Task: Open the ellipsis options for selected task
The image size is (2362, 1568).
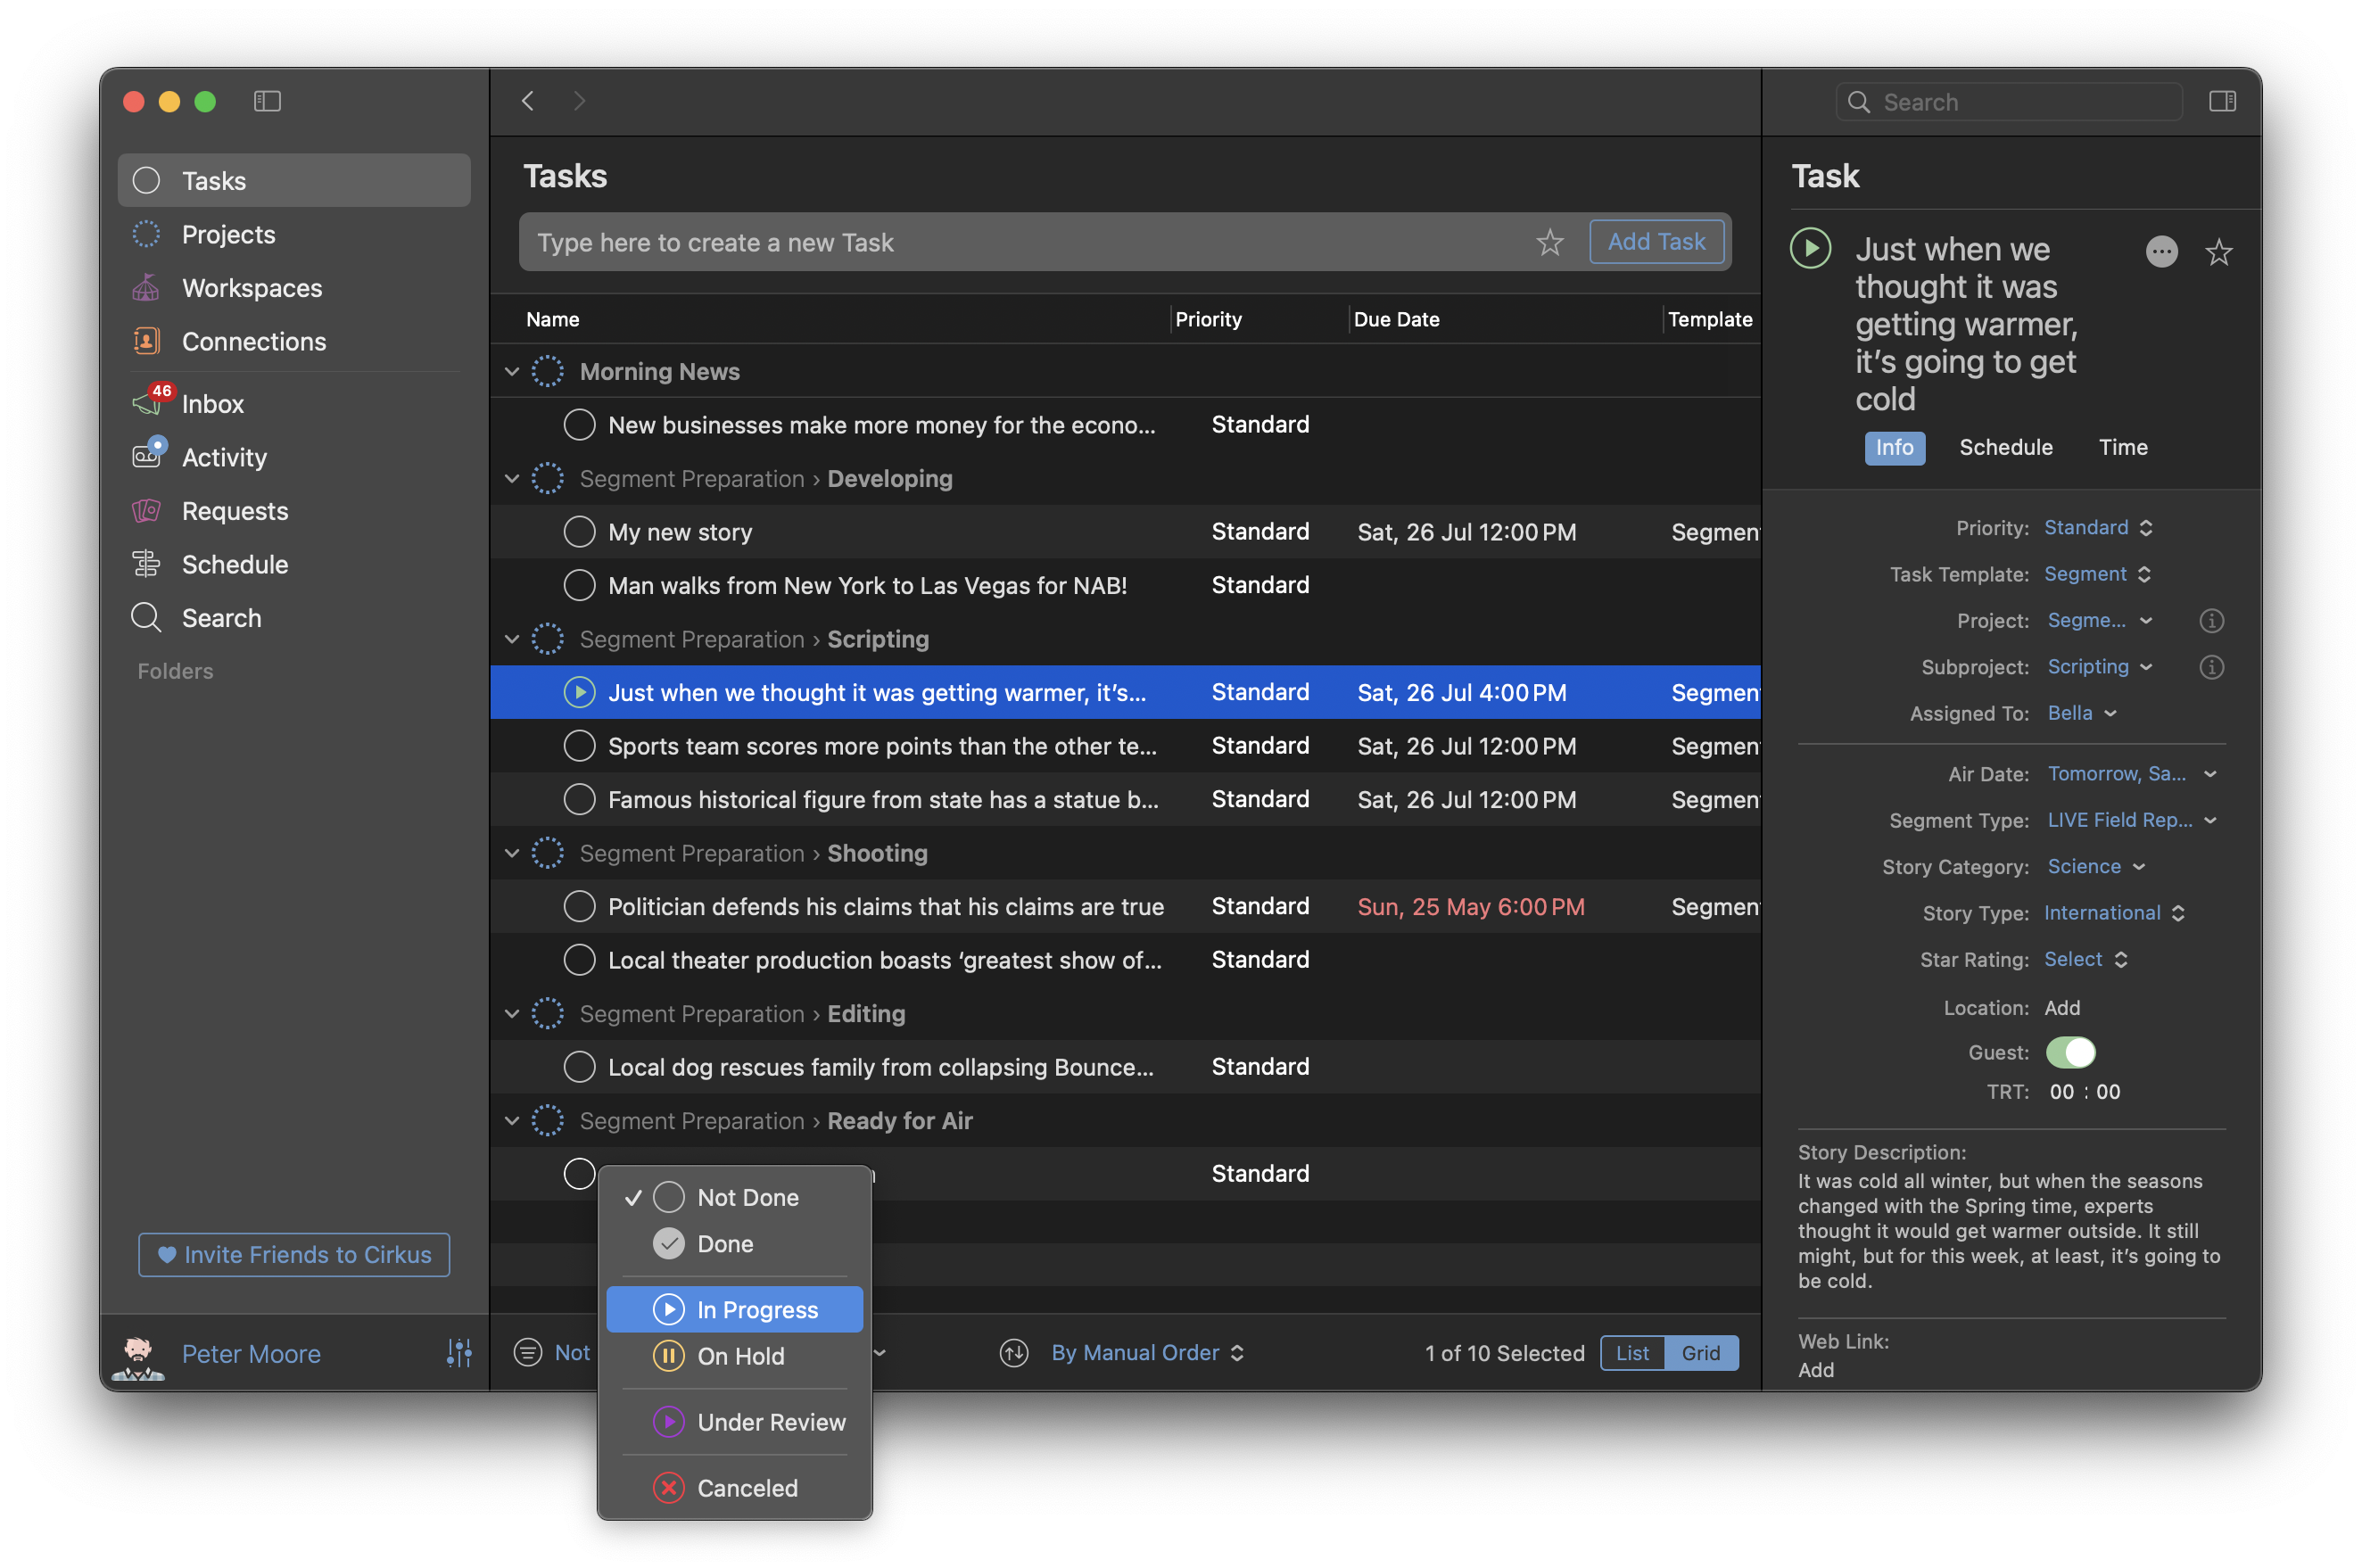Action: point(2160,252)
